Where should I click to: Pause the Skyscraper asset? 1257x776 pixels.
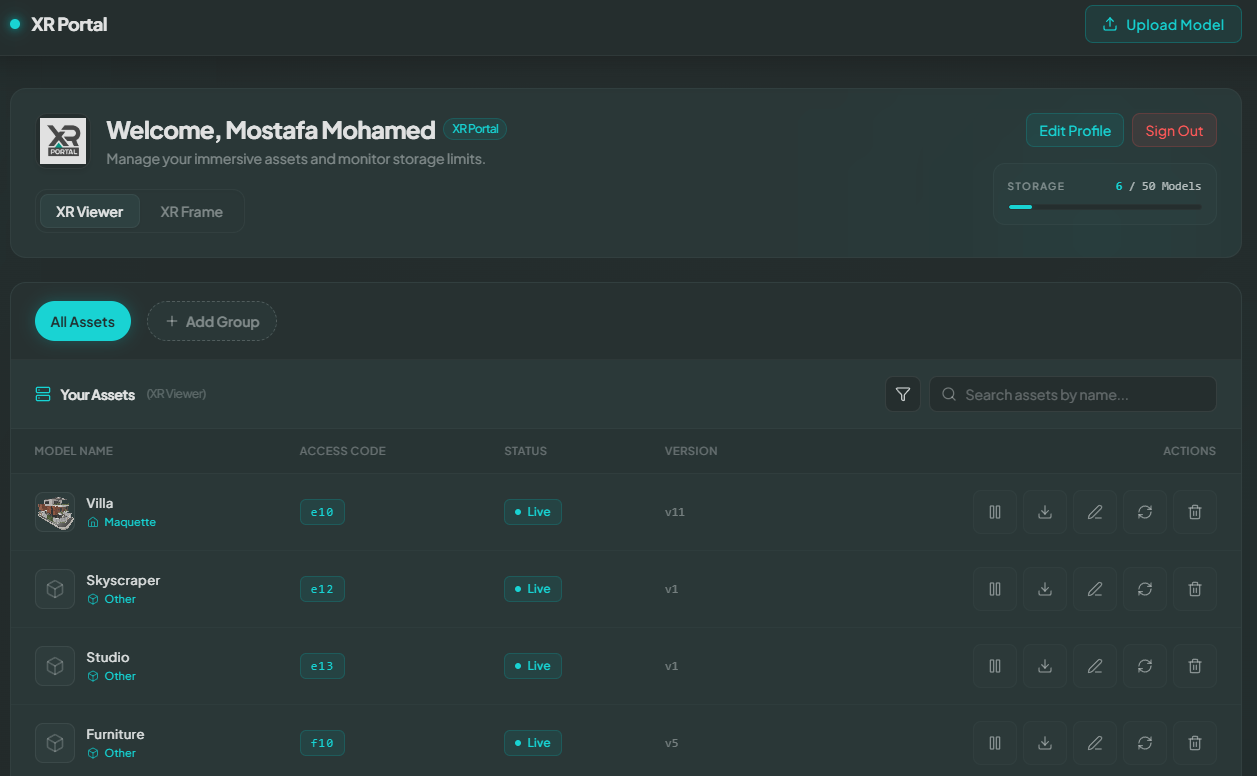995,589
